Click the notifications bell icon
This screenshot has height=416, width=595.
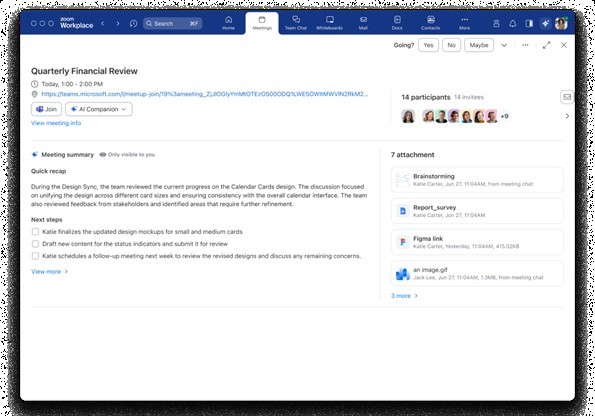click(513, 24)
